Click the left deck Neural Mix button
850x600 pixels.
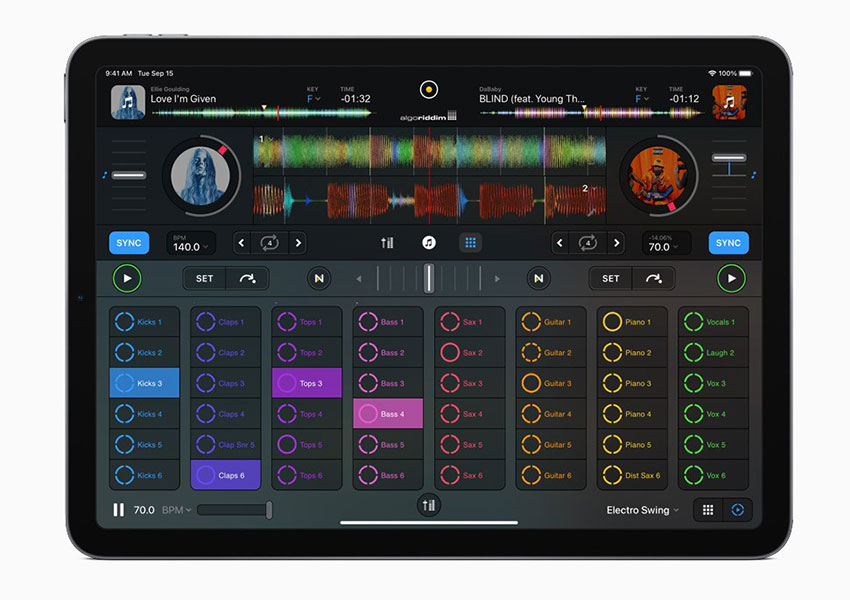point(319,278)
